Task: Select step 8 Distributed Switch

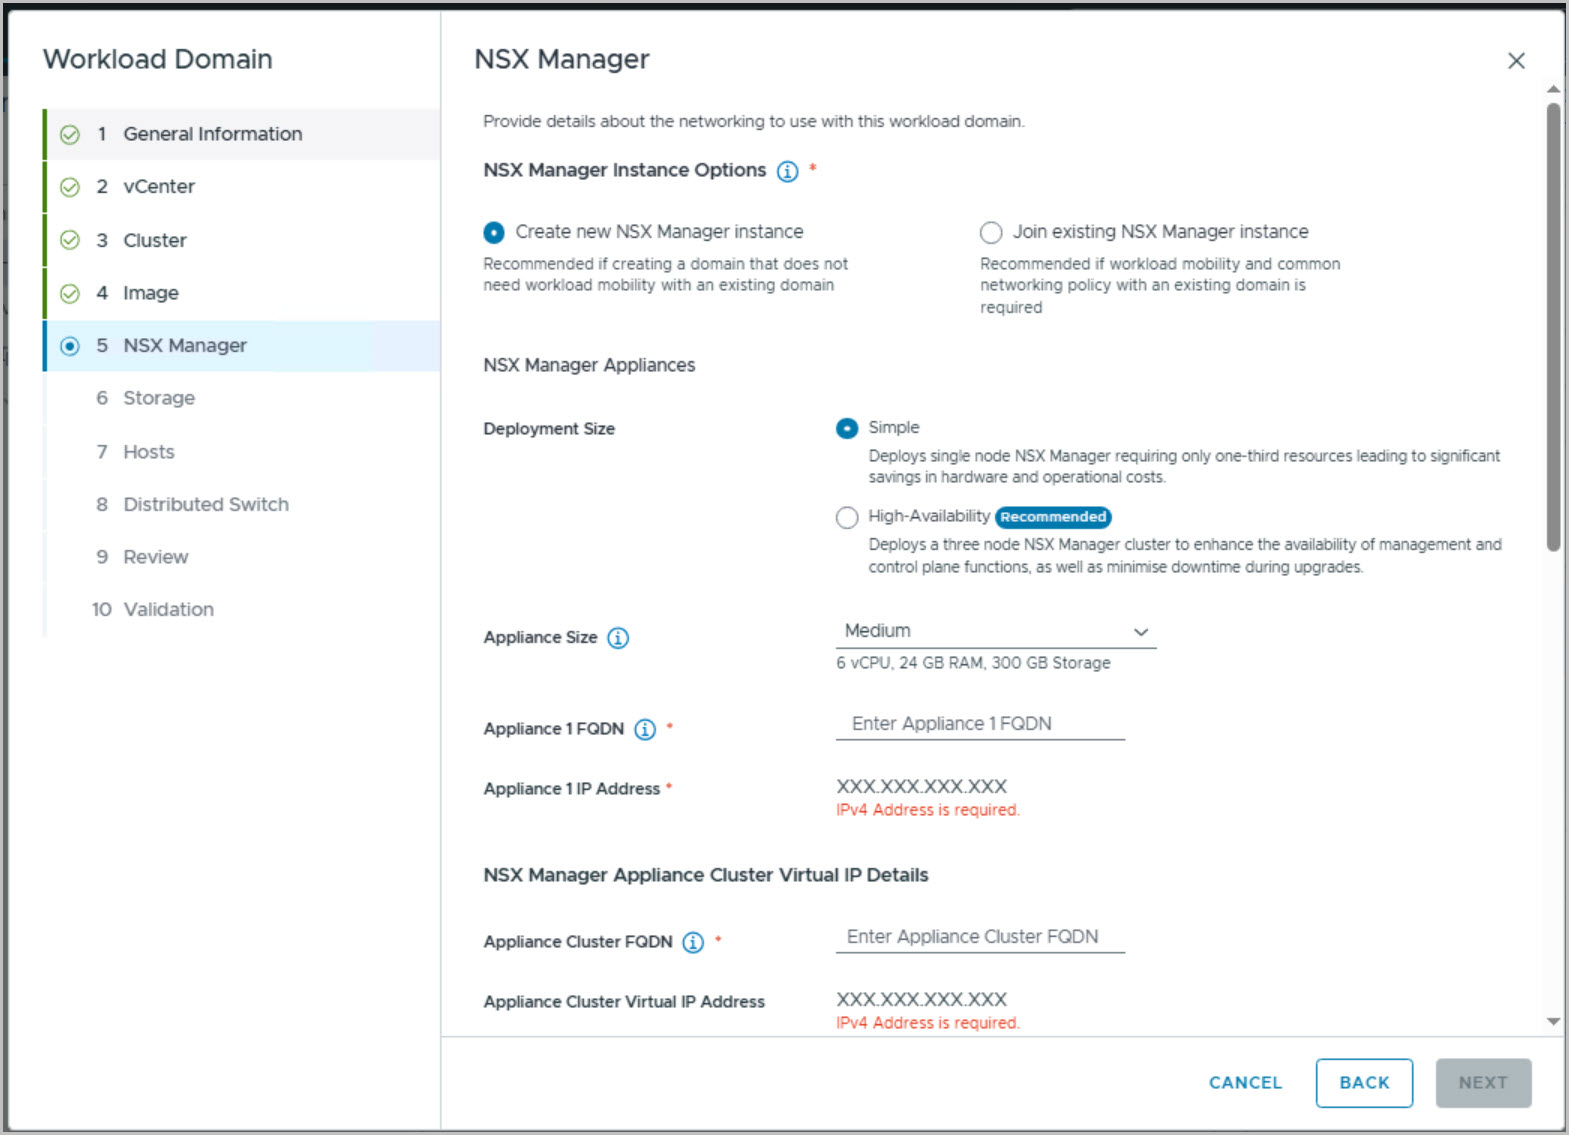Action: (243, 504)
